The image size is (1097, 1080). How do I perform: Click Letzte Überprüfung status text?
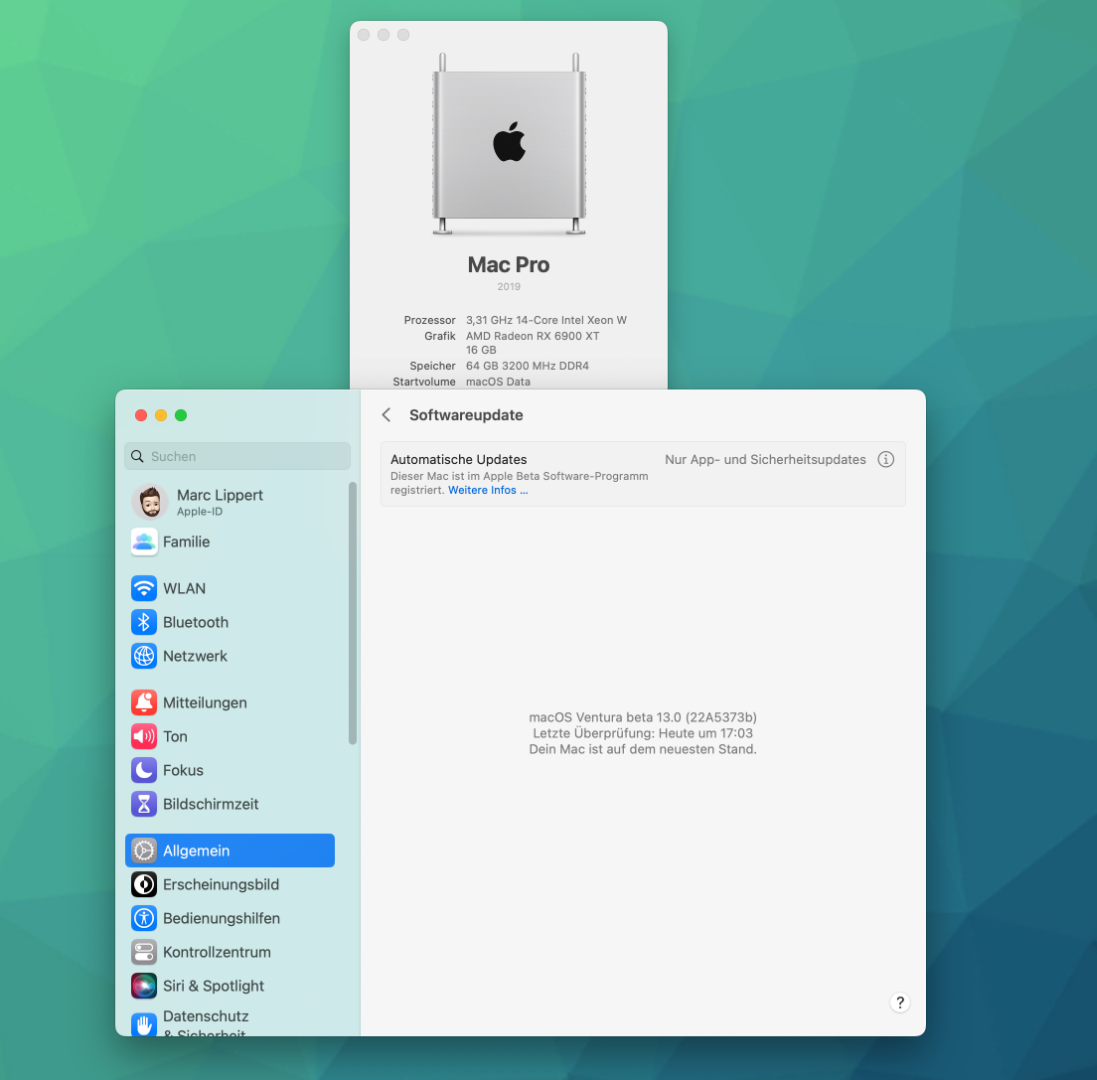click(x=642, y=733)
